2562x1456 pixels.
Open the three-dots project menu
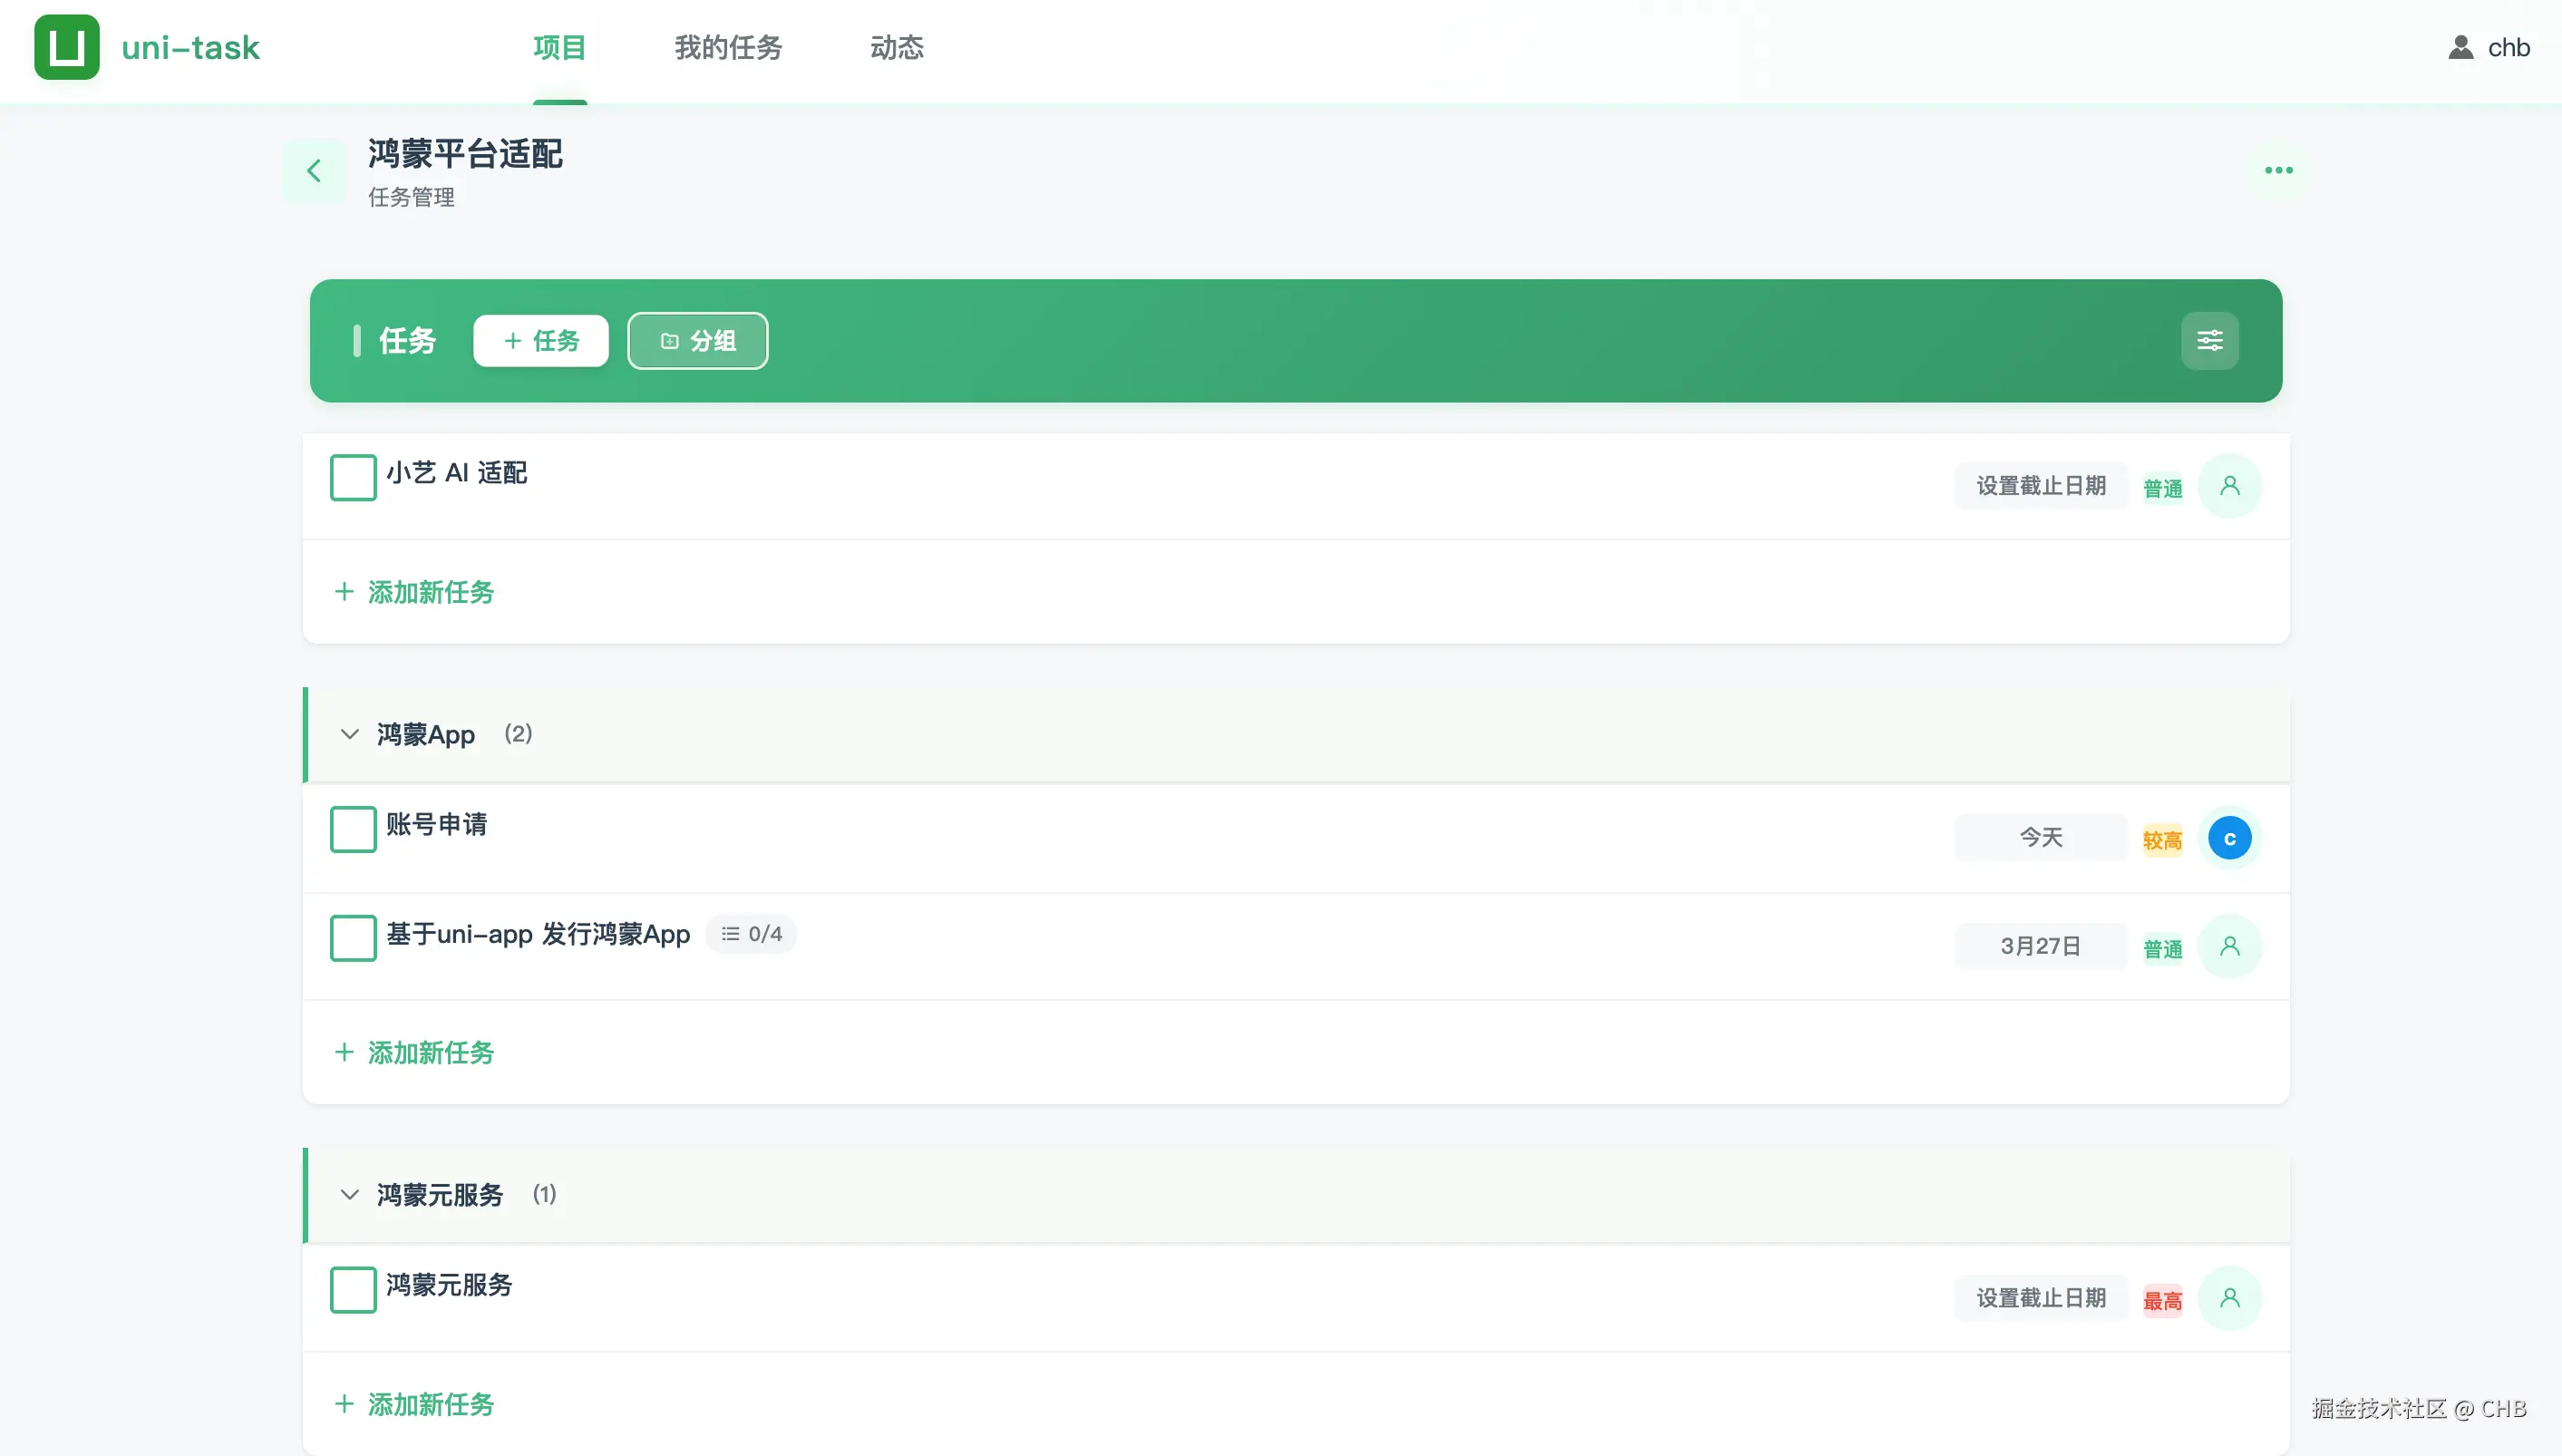click(2278, 171)
